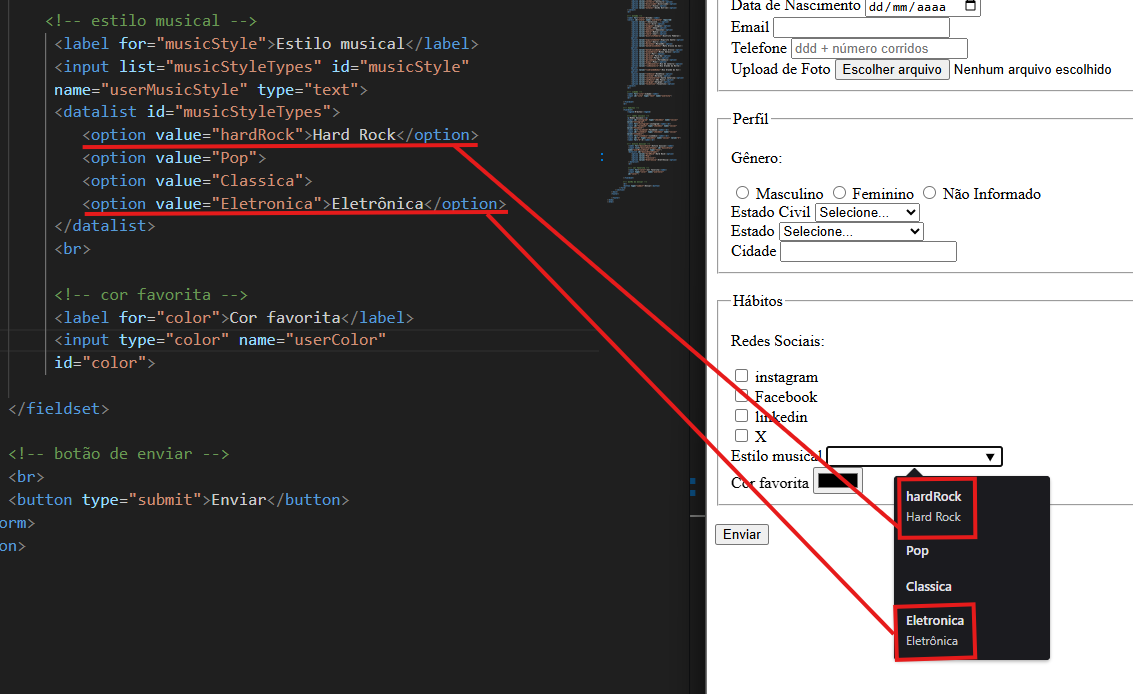Select the Não Informado radio button
The image size is (1133, 694).
pos(930,193)
